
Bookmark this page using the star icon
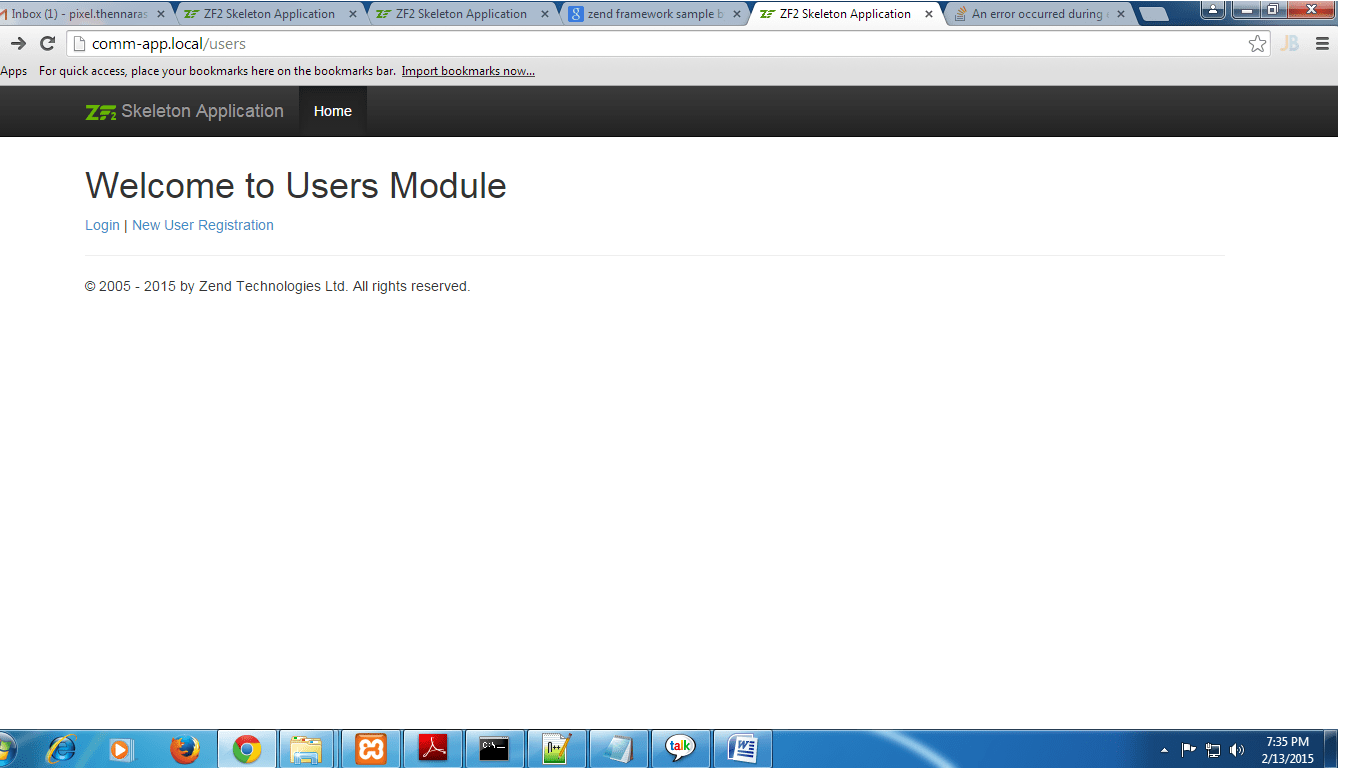(1257, 44)
